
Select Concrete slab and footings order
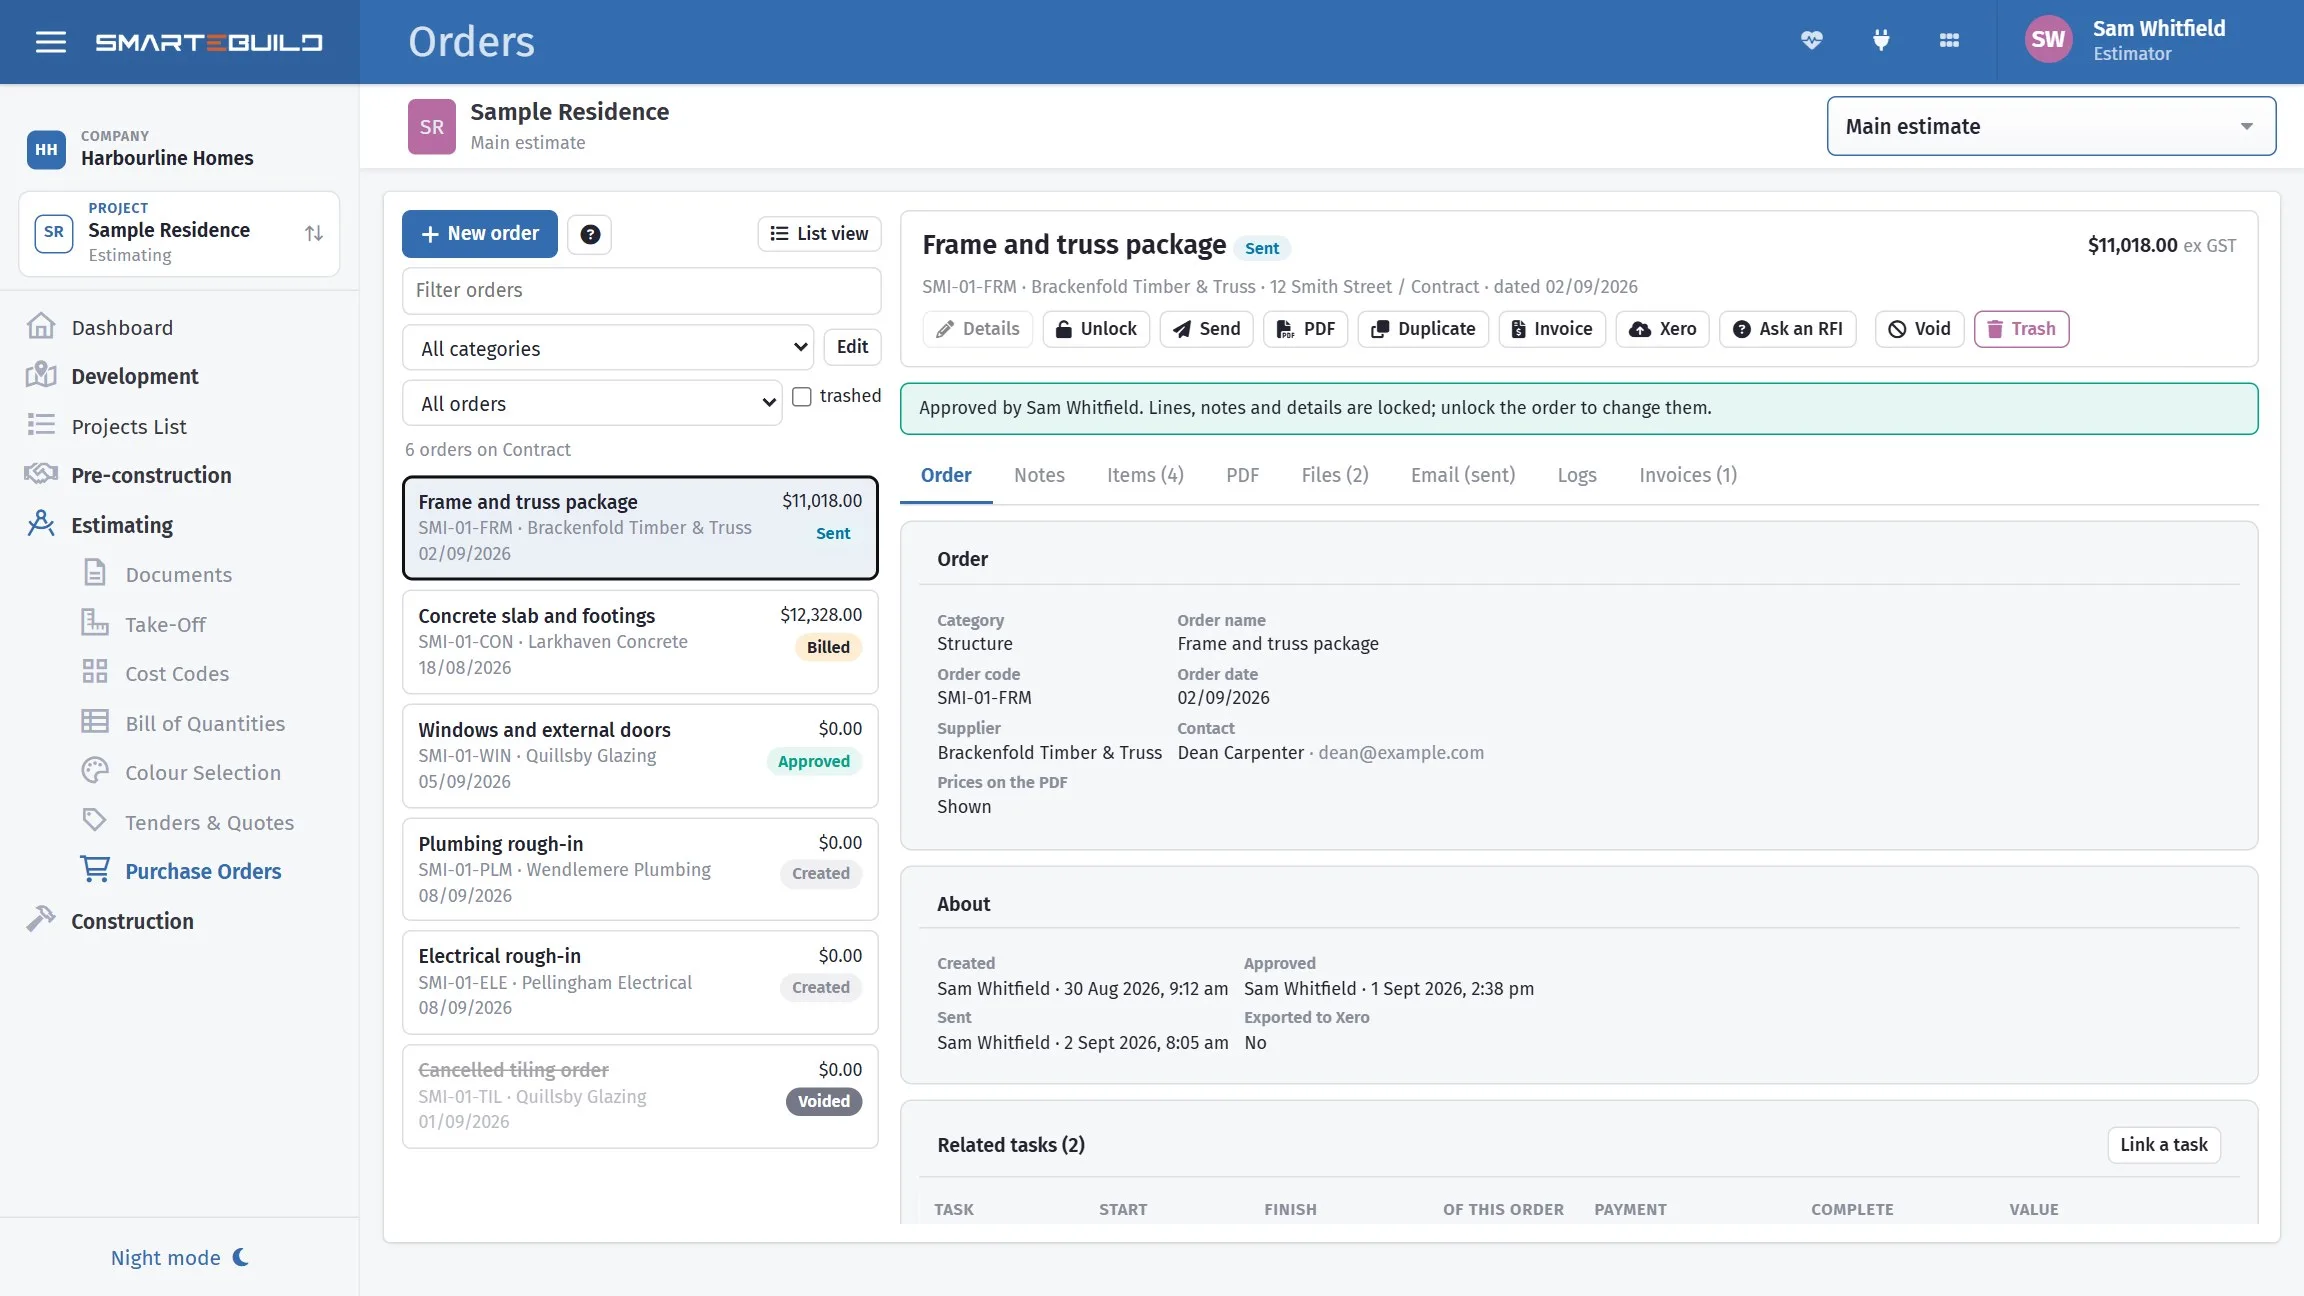pyautogui.click(x=640, y=641)
